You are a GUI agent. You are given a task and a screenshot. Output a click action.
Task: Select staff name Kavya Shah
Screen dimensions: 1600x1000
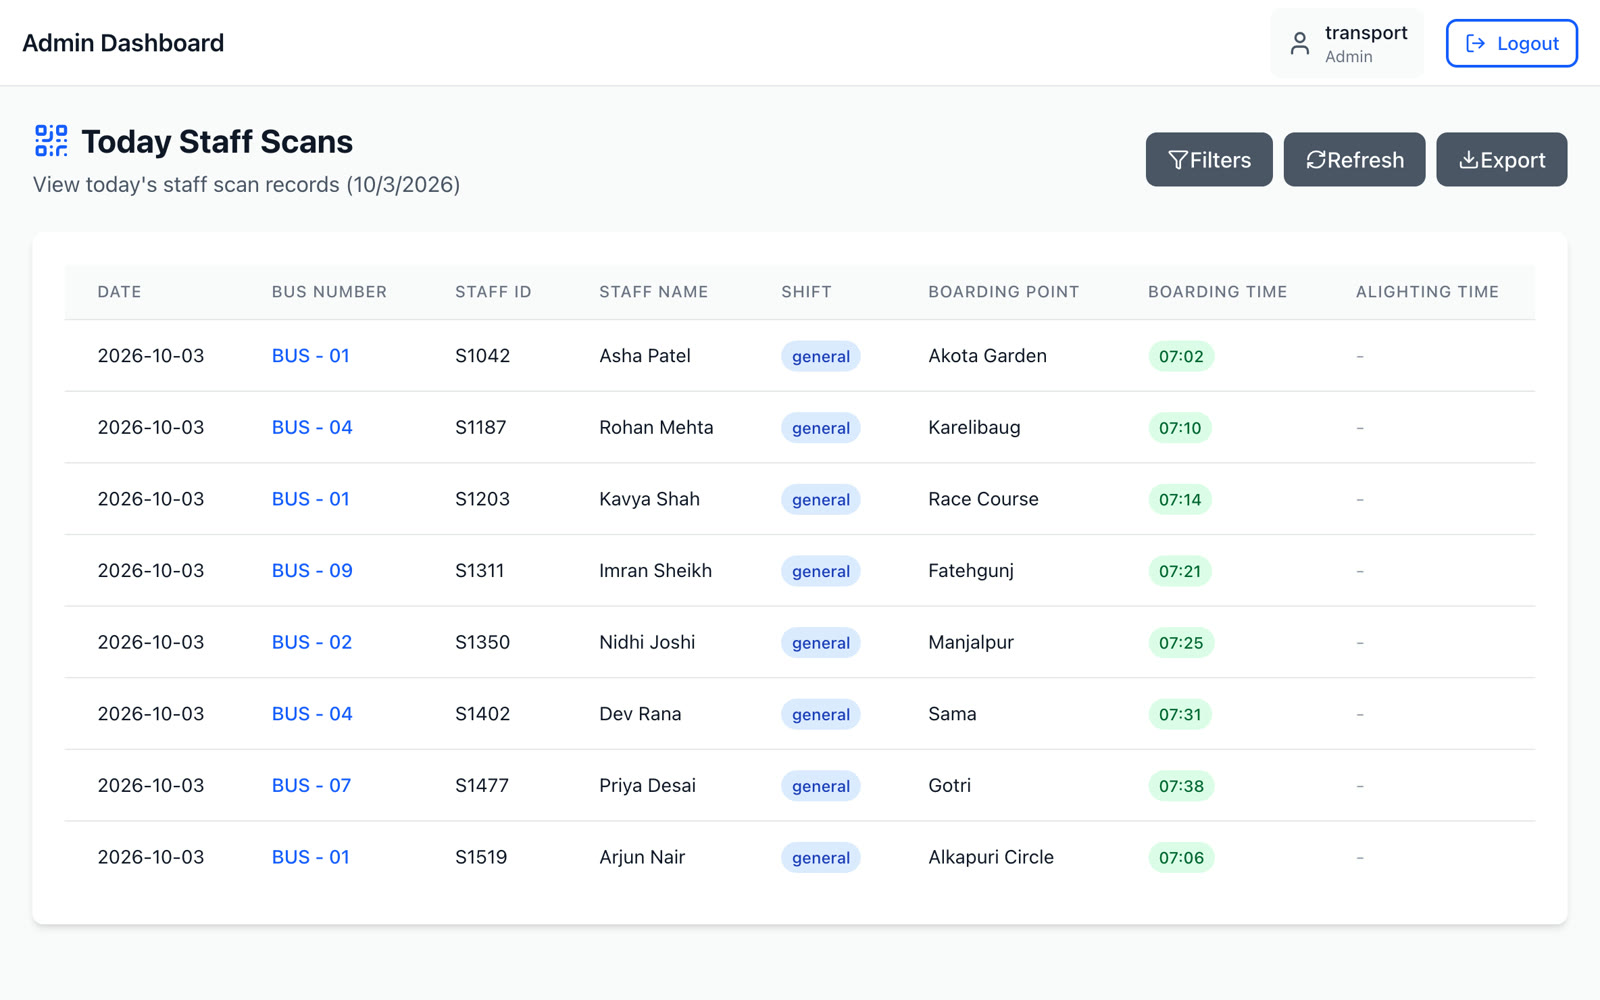coord(649,499)
